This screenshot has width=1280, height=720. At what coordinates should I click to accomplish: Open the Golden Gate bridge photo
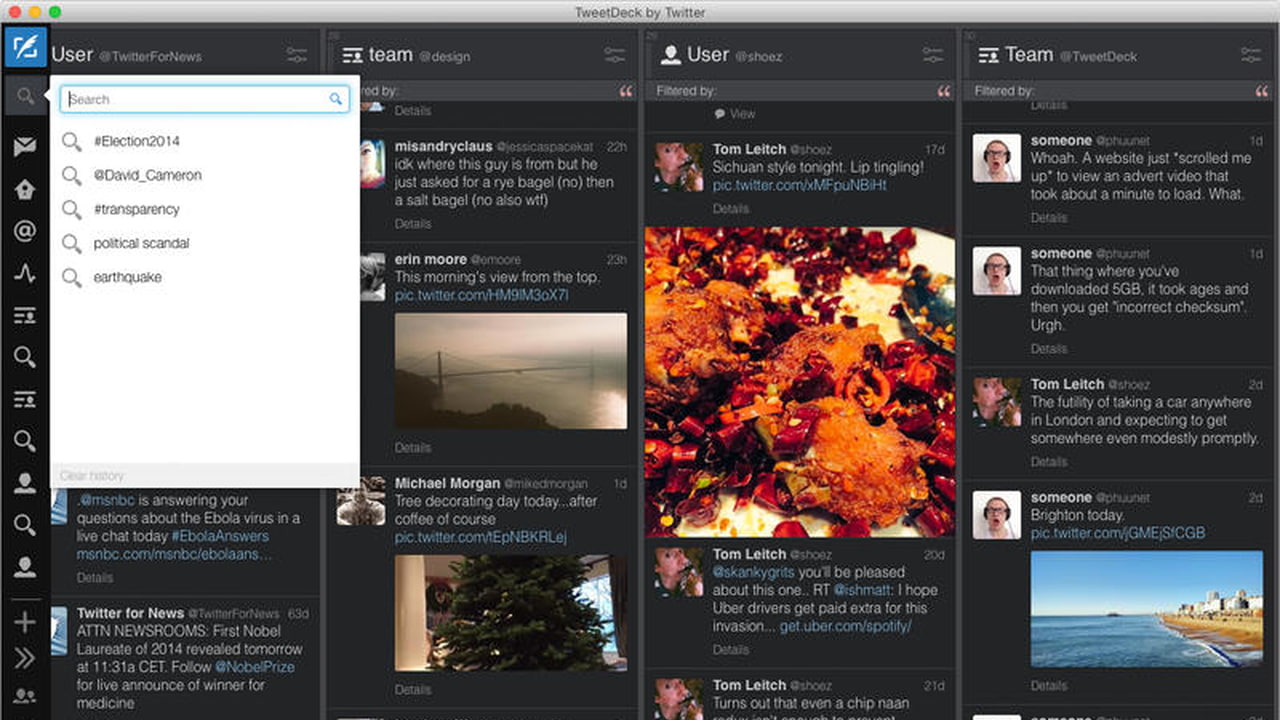511,371
